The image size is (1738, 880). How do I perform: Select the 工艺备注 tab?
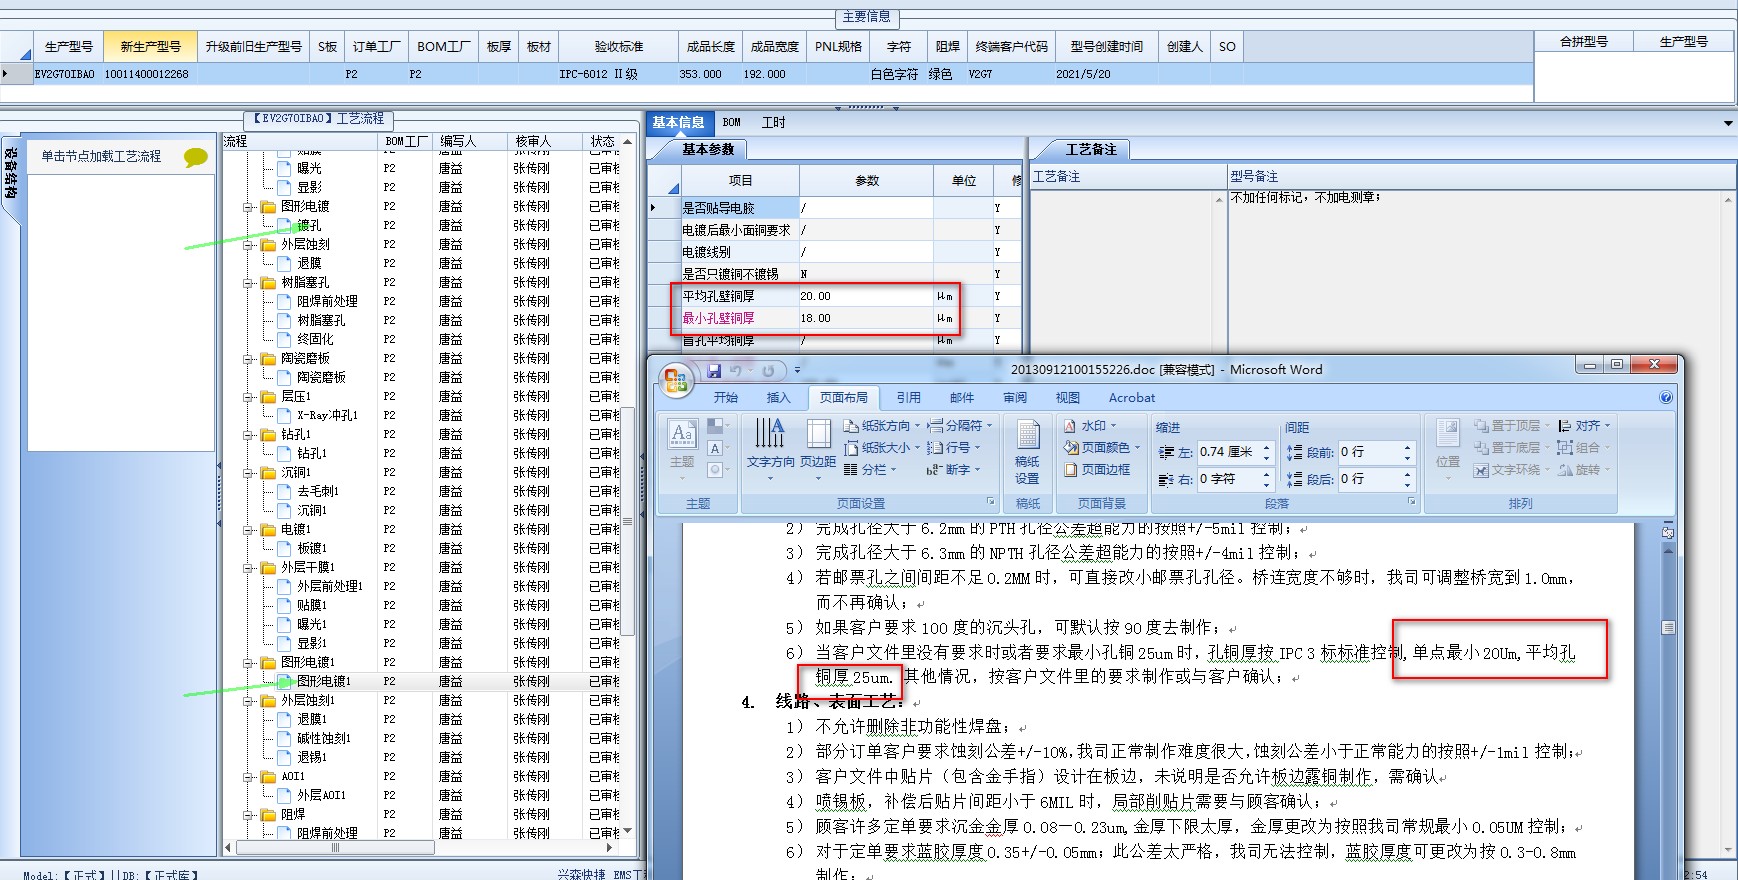click(x=1090, y=149)
